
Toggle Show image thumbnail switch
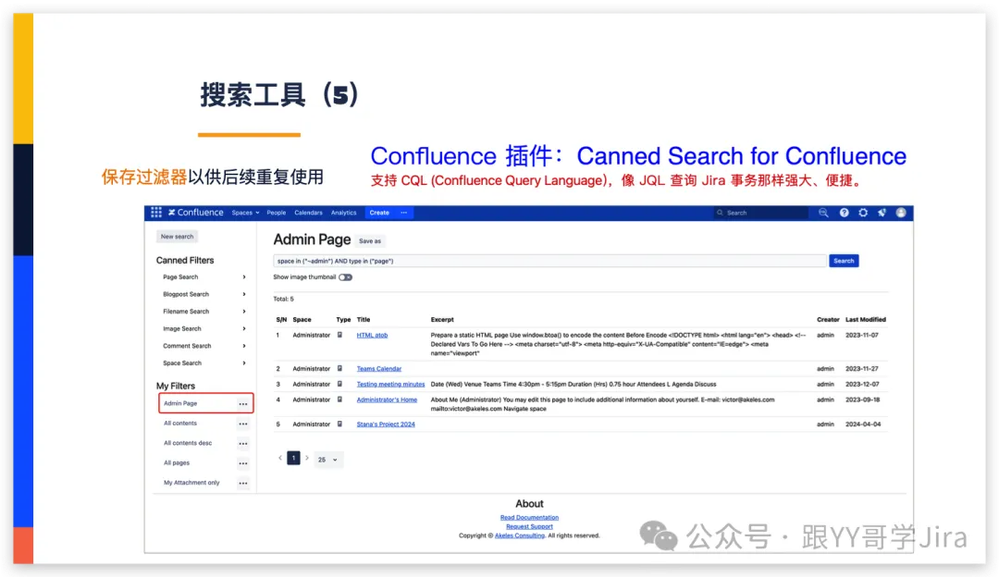[x=345, y=277]
